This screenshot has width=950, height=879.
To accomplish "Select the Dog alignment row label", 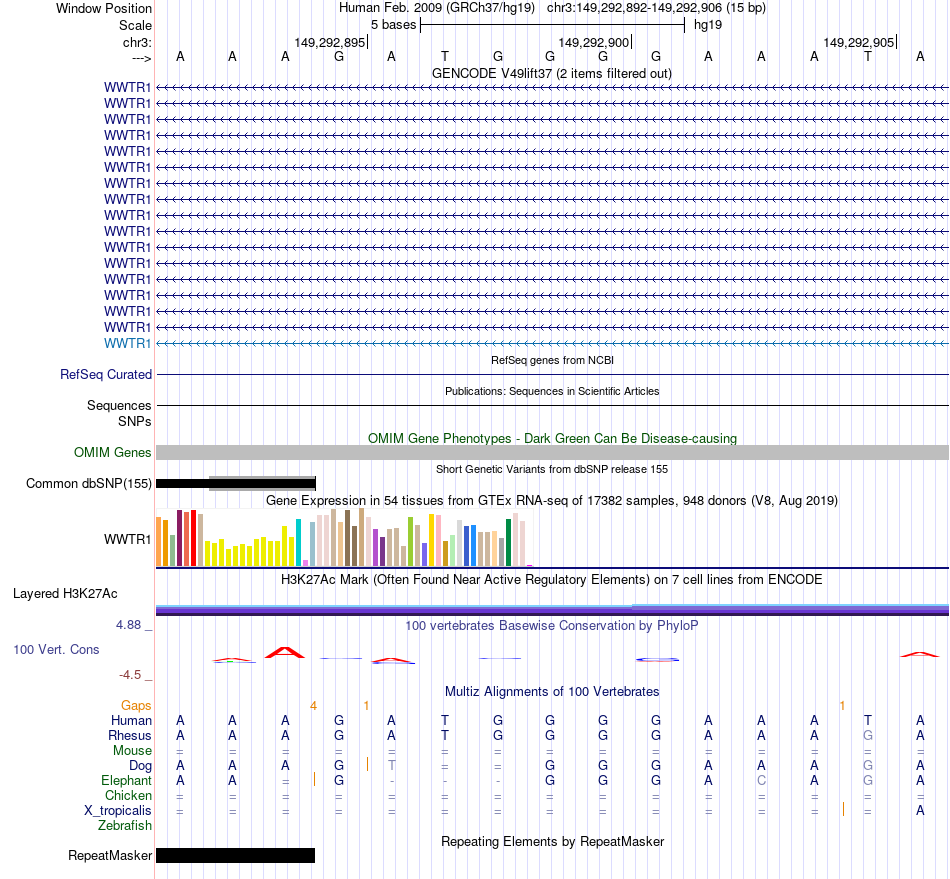I will [140, 766].
